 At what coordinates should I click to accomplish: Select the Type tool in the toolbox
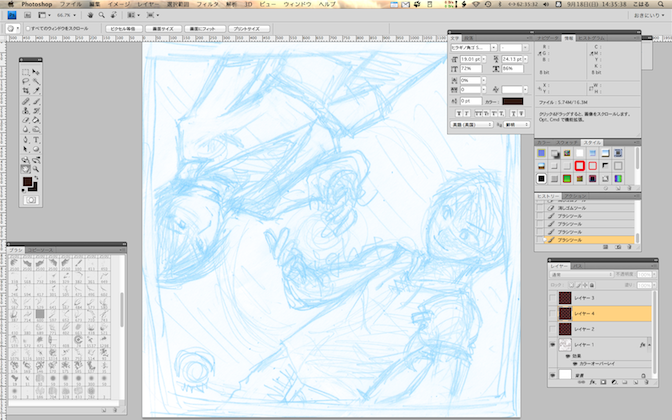coord(36,140)
